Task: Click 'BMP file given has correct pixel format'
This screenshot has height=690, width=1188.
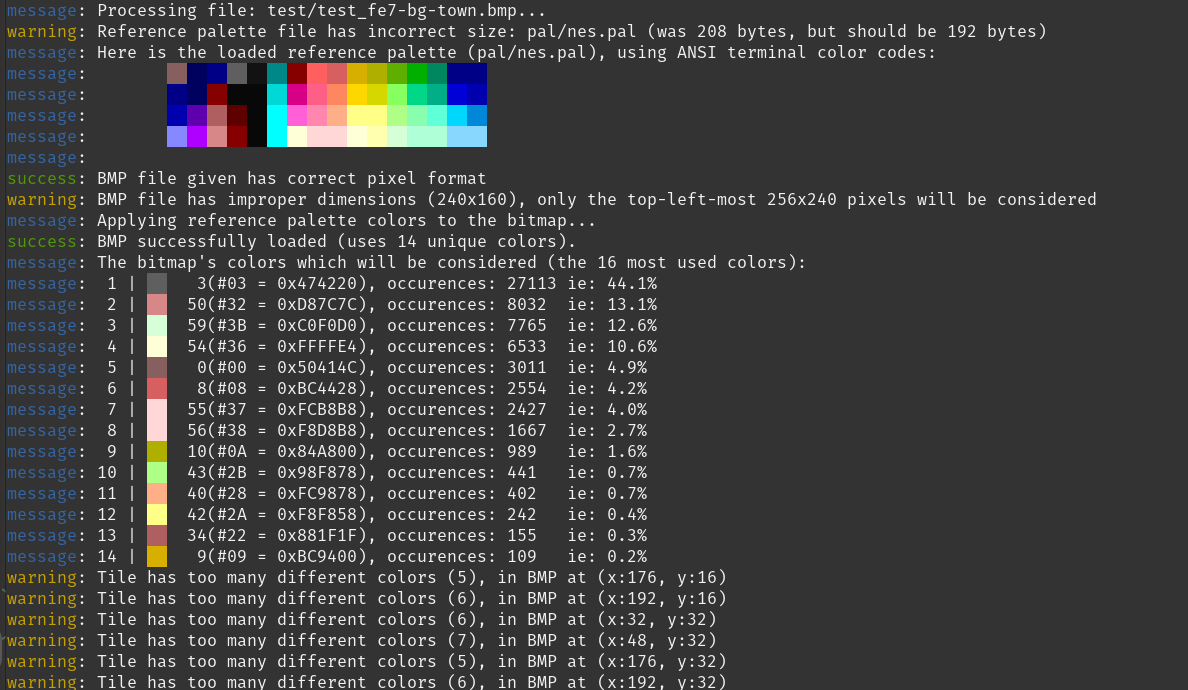Action: pyautogui.click(x=292, y=179)
